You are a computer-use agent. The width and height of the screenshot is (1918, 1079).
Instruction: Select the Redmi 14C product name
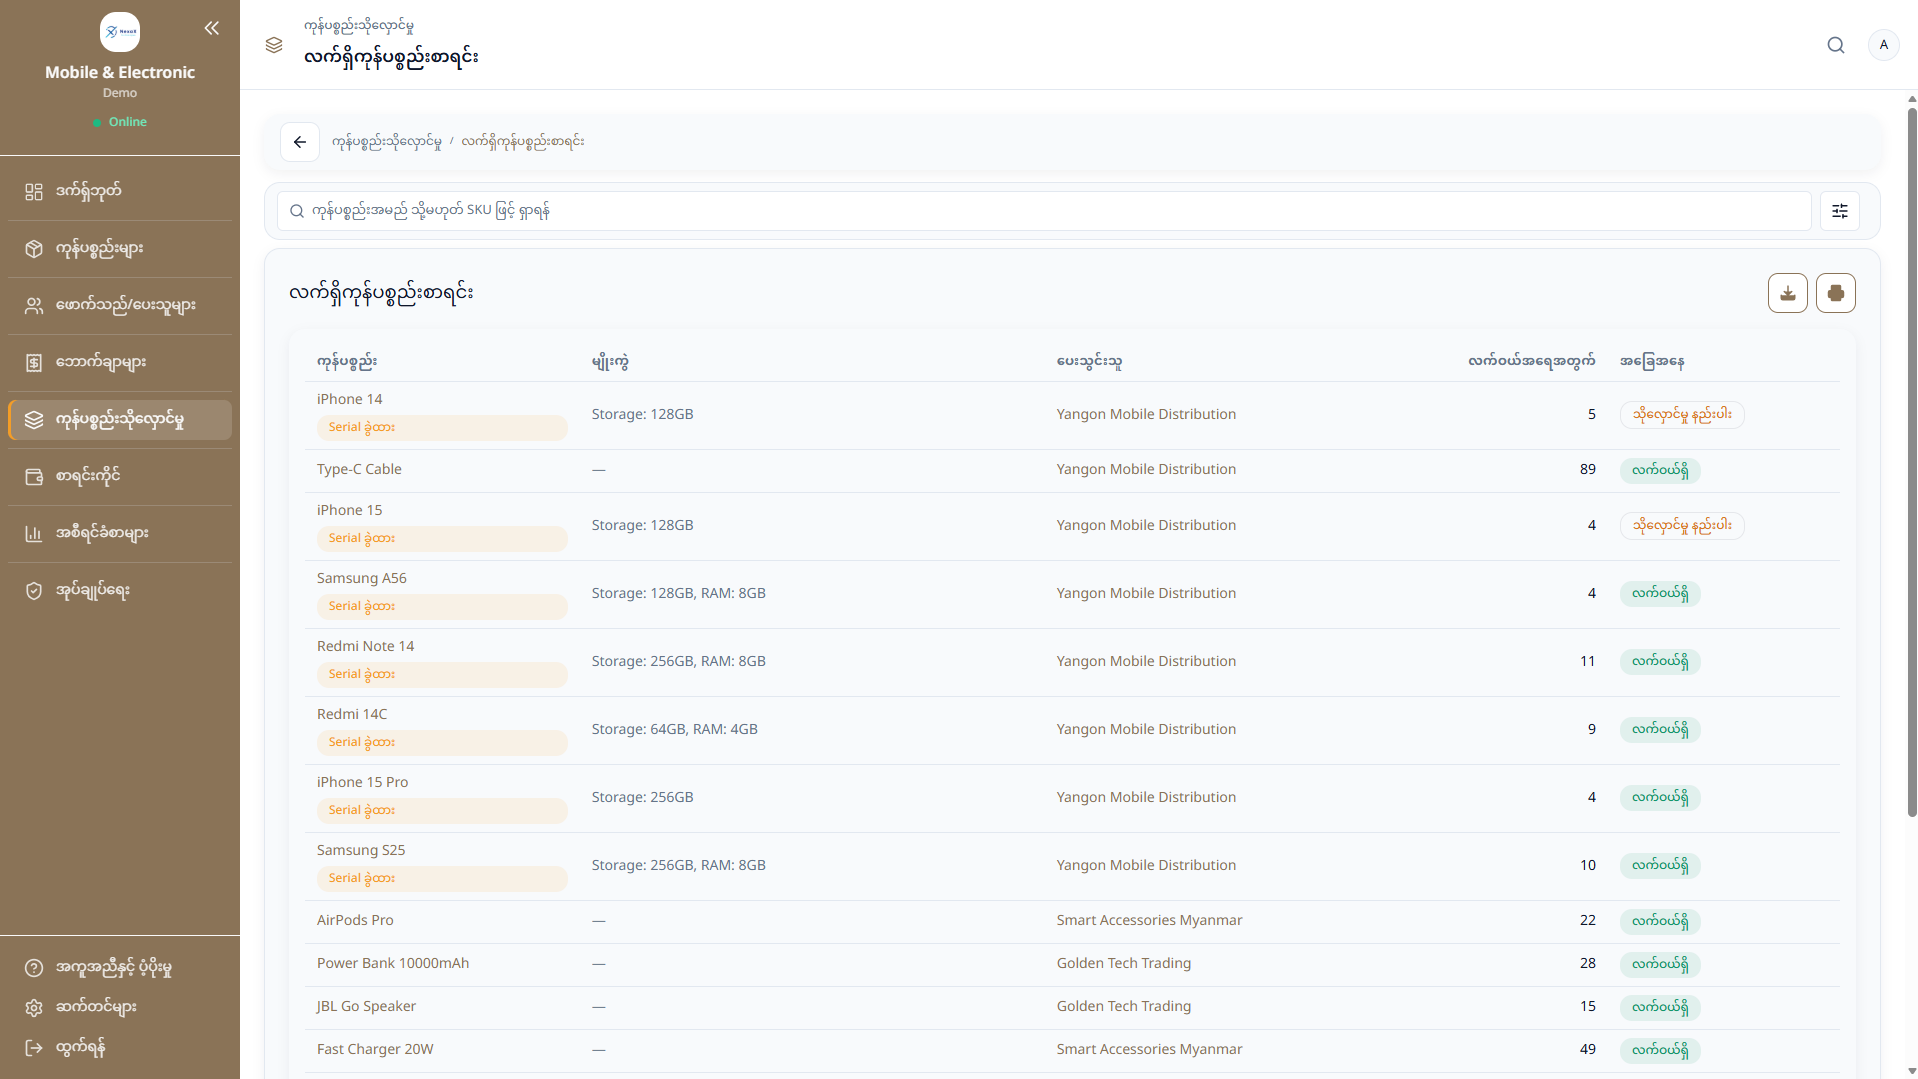pyautogui.click(x=352, y=714)
